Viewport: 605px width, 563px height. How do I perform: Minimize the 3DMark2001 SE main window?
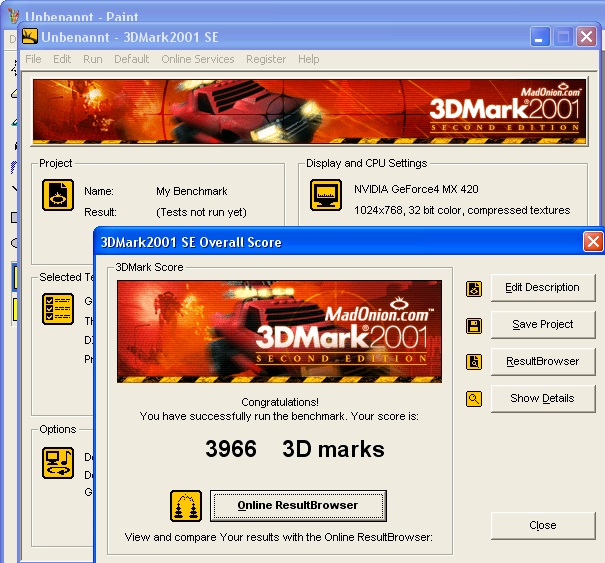540,37
